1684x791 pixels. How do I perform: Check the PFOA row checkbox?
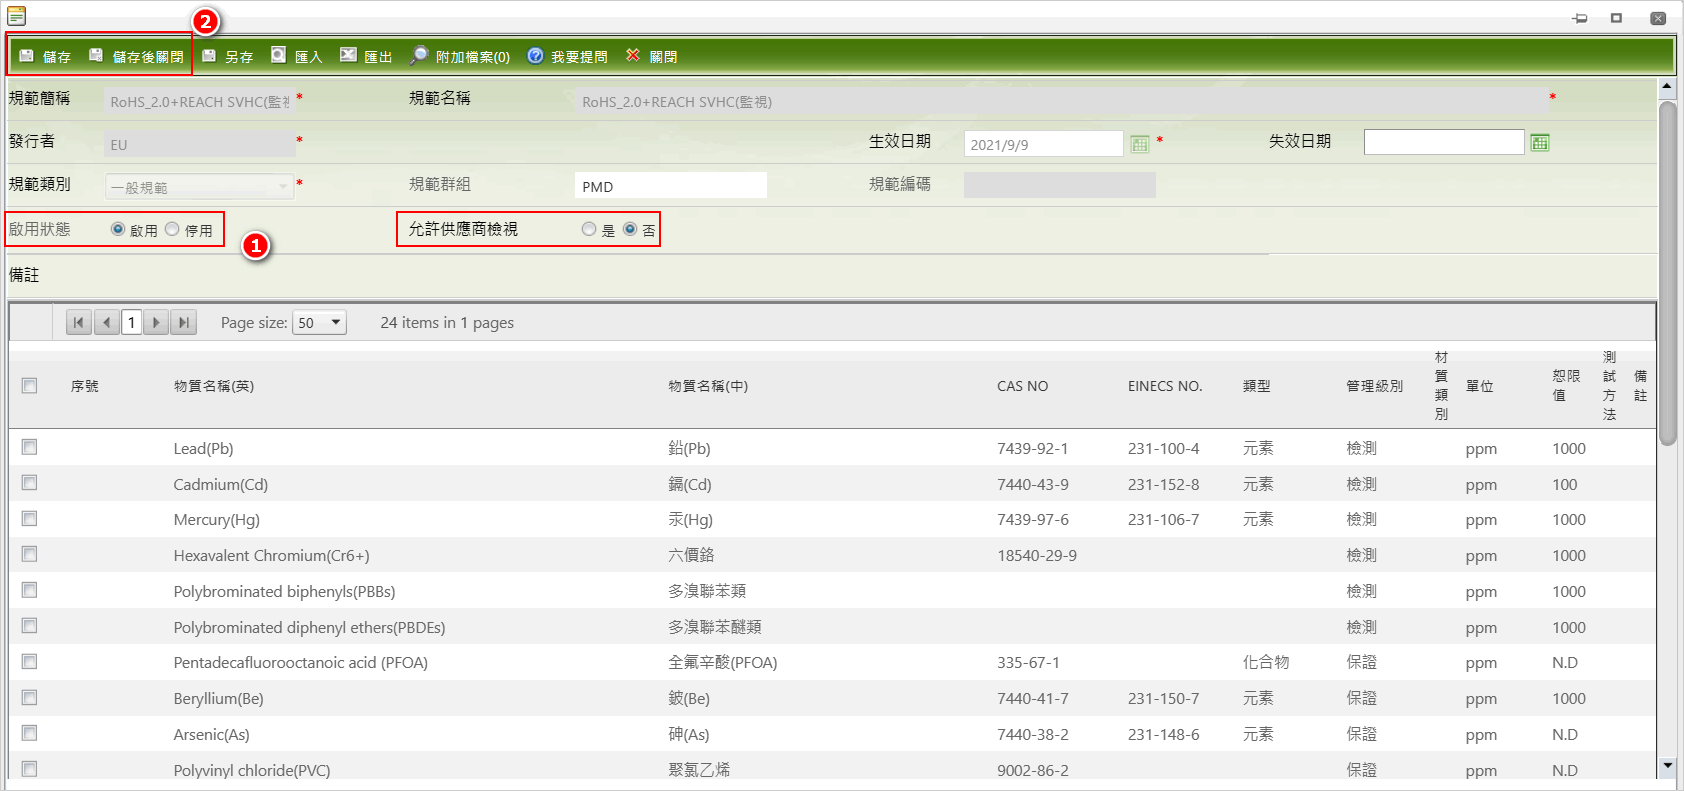point(30,662)
